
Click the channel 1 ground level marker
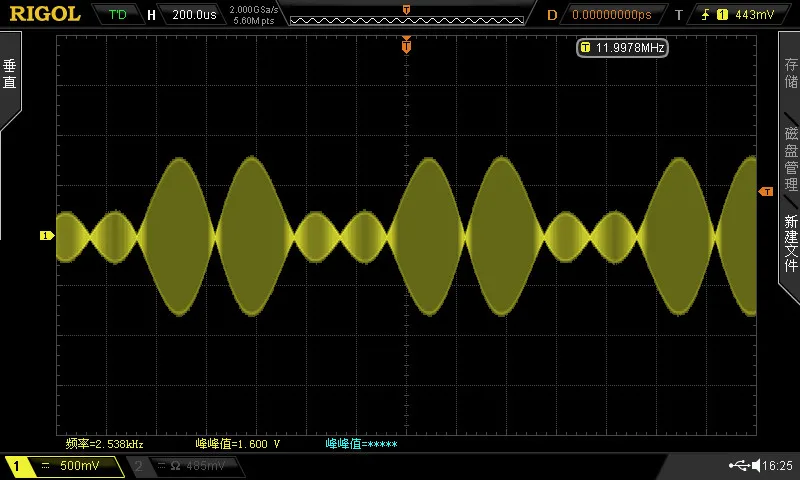click(x=46, y=235)
